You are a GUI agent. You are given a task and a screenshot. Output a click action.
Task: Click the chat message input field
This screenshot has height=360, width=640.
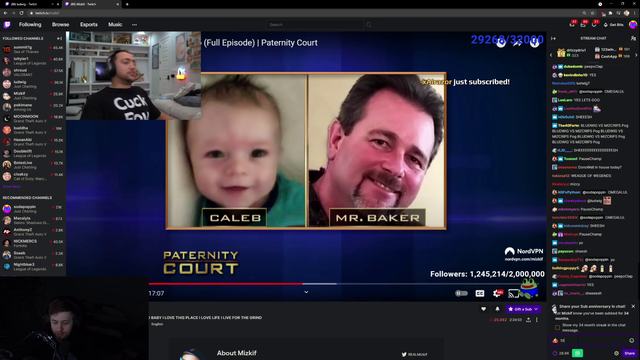click(593, 340)
